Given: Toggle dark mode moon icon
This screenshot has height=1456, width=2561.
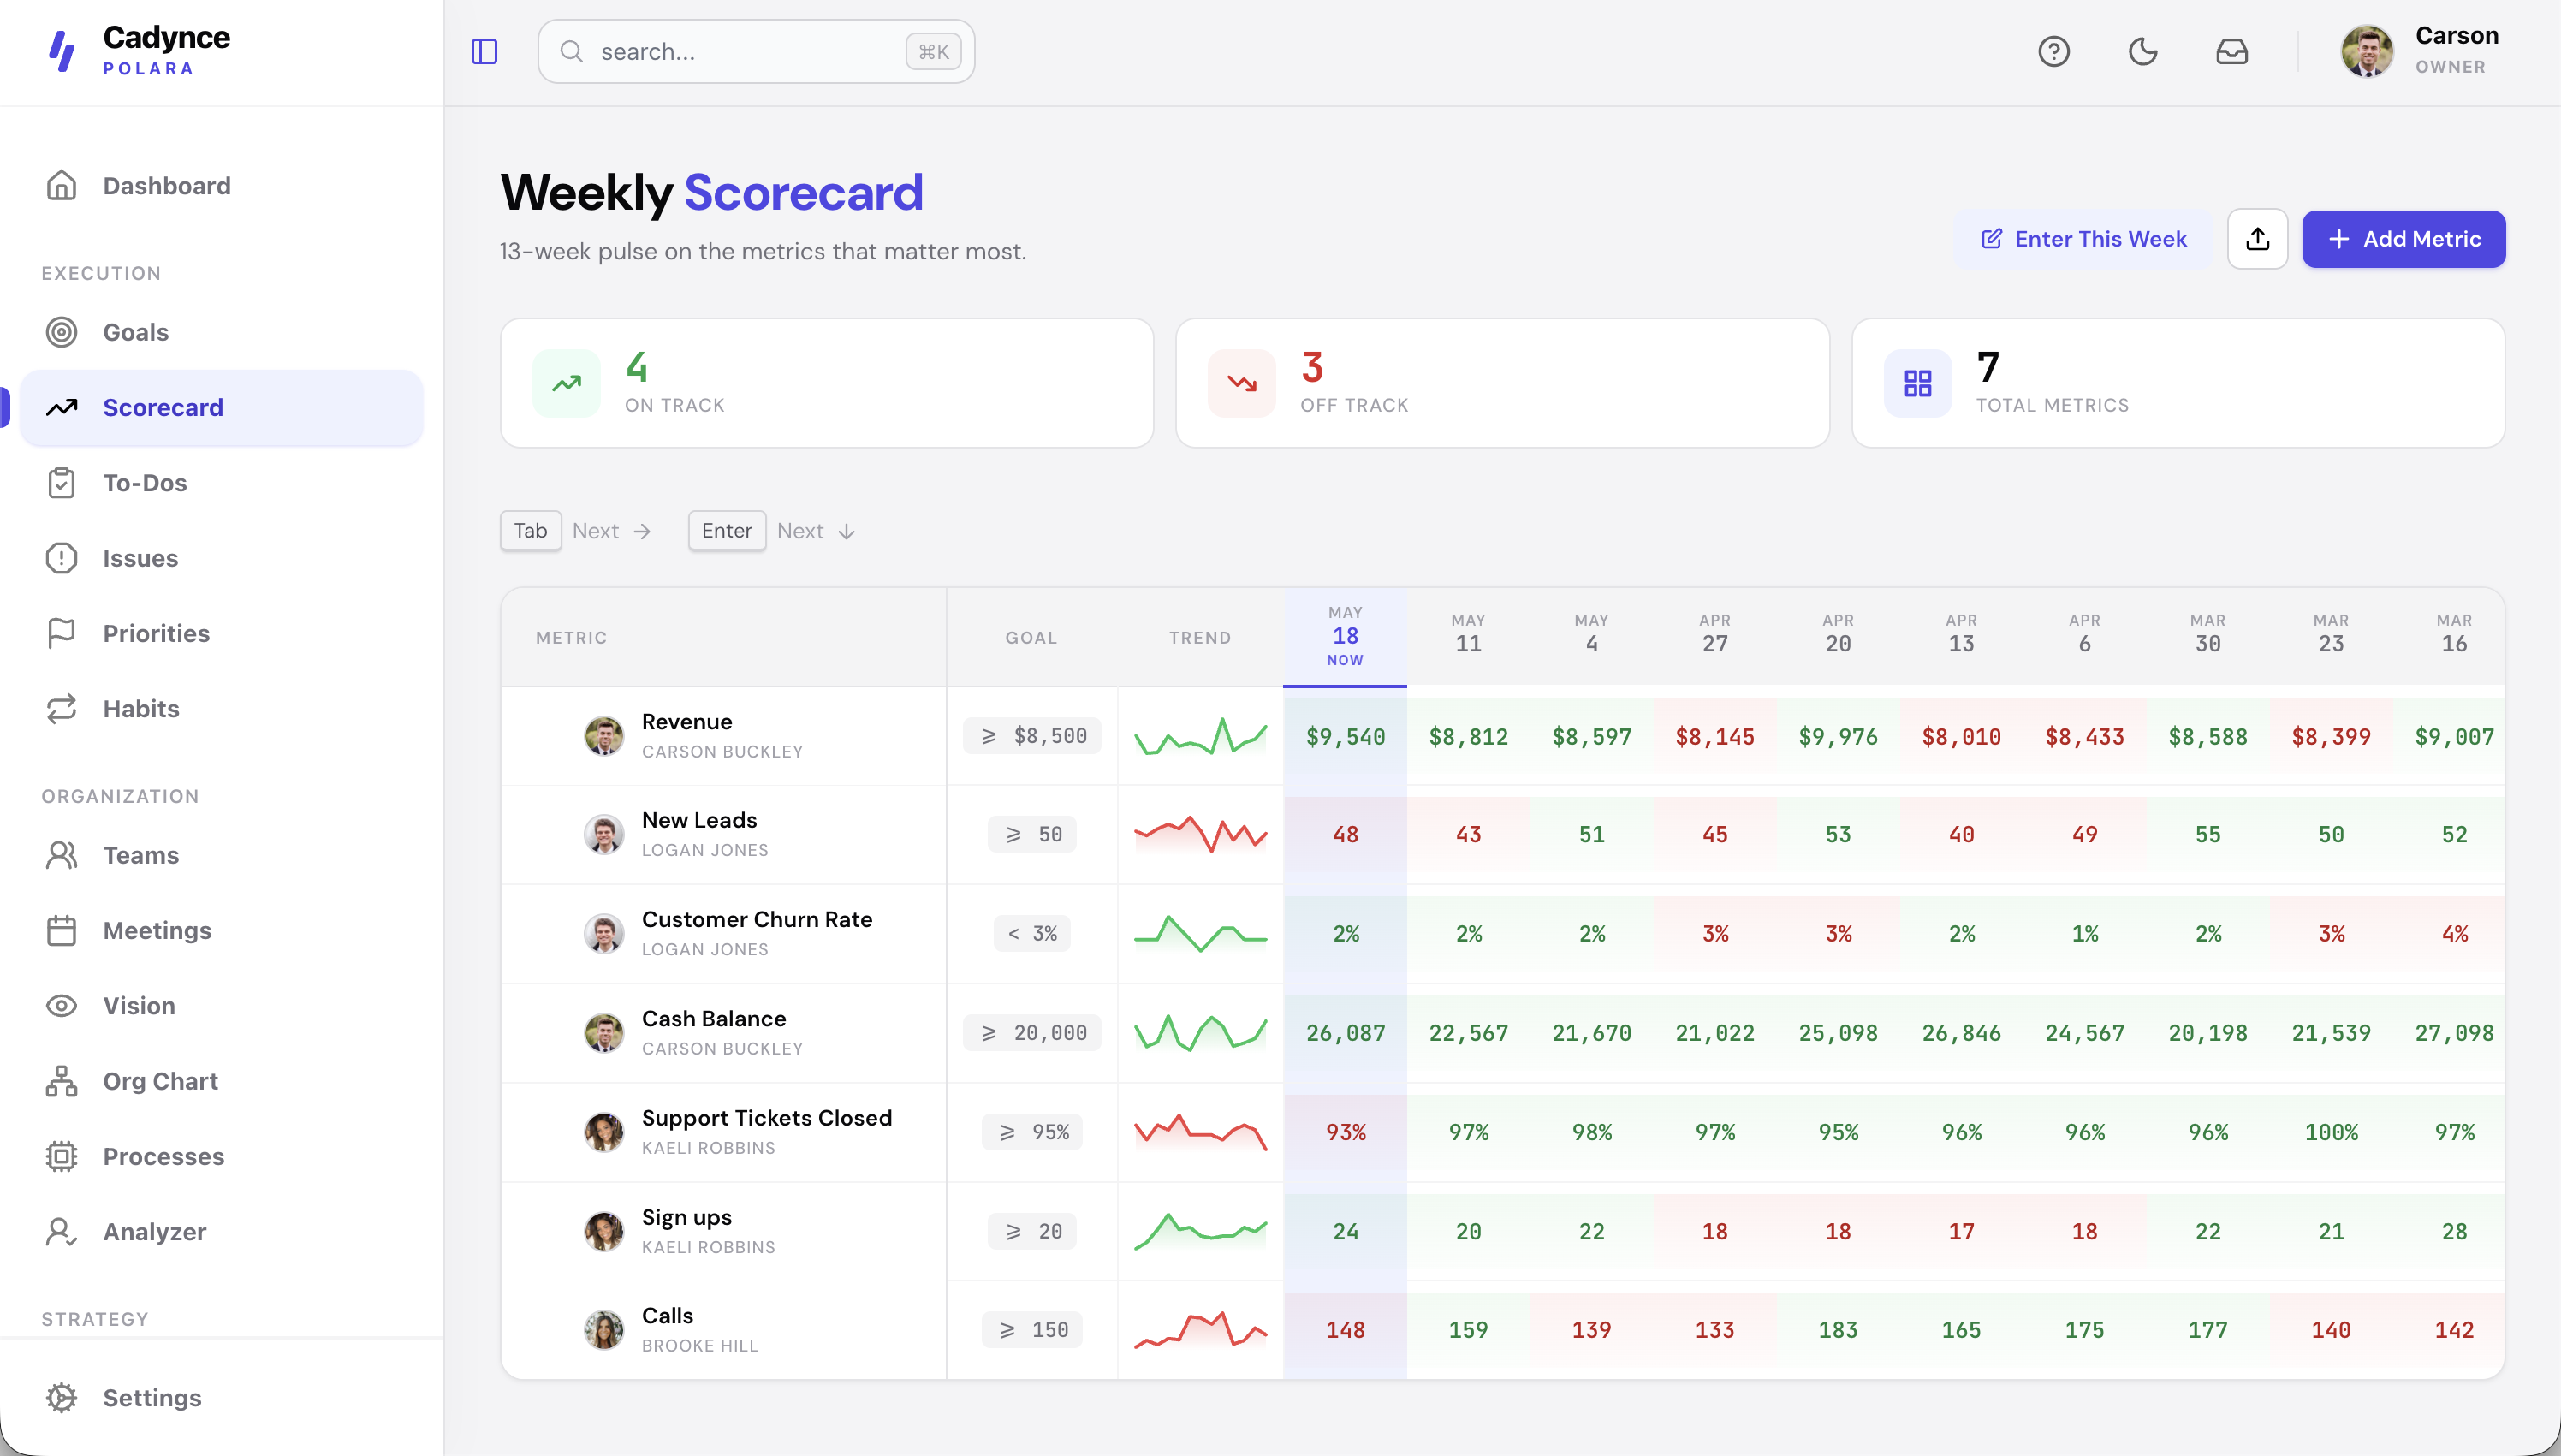Looking at the screenshot, I should tap(2143, 51).
